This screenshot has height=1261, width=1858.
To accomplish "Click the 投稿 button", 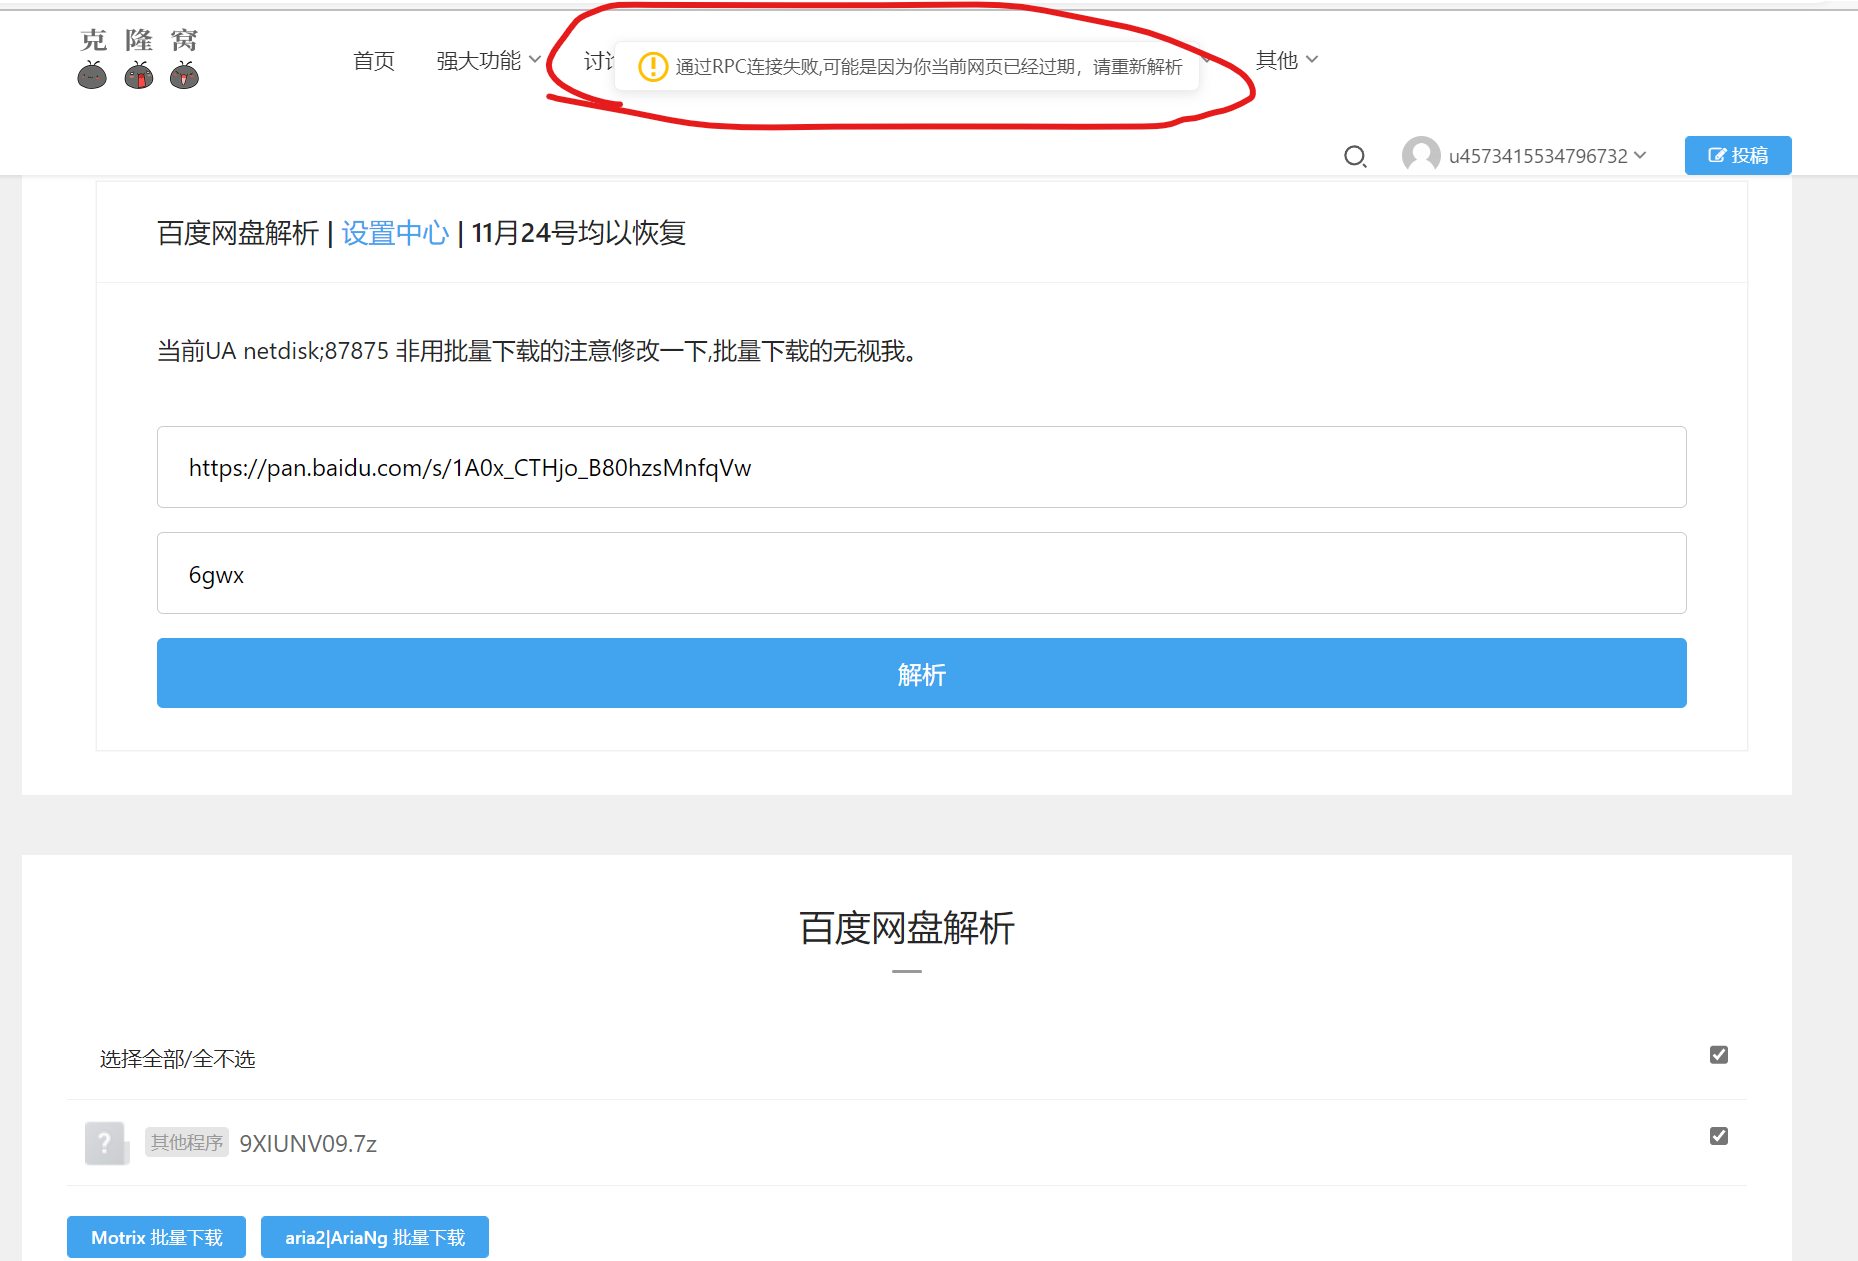I will [1738, 155].
